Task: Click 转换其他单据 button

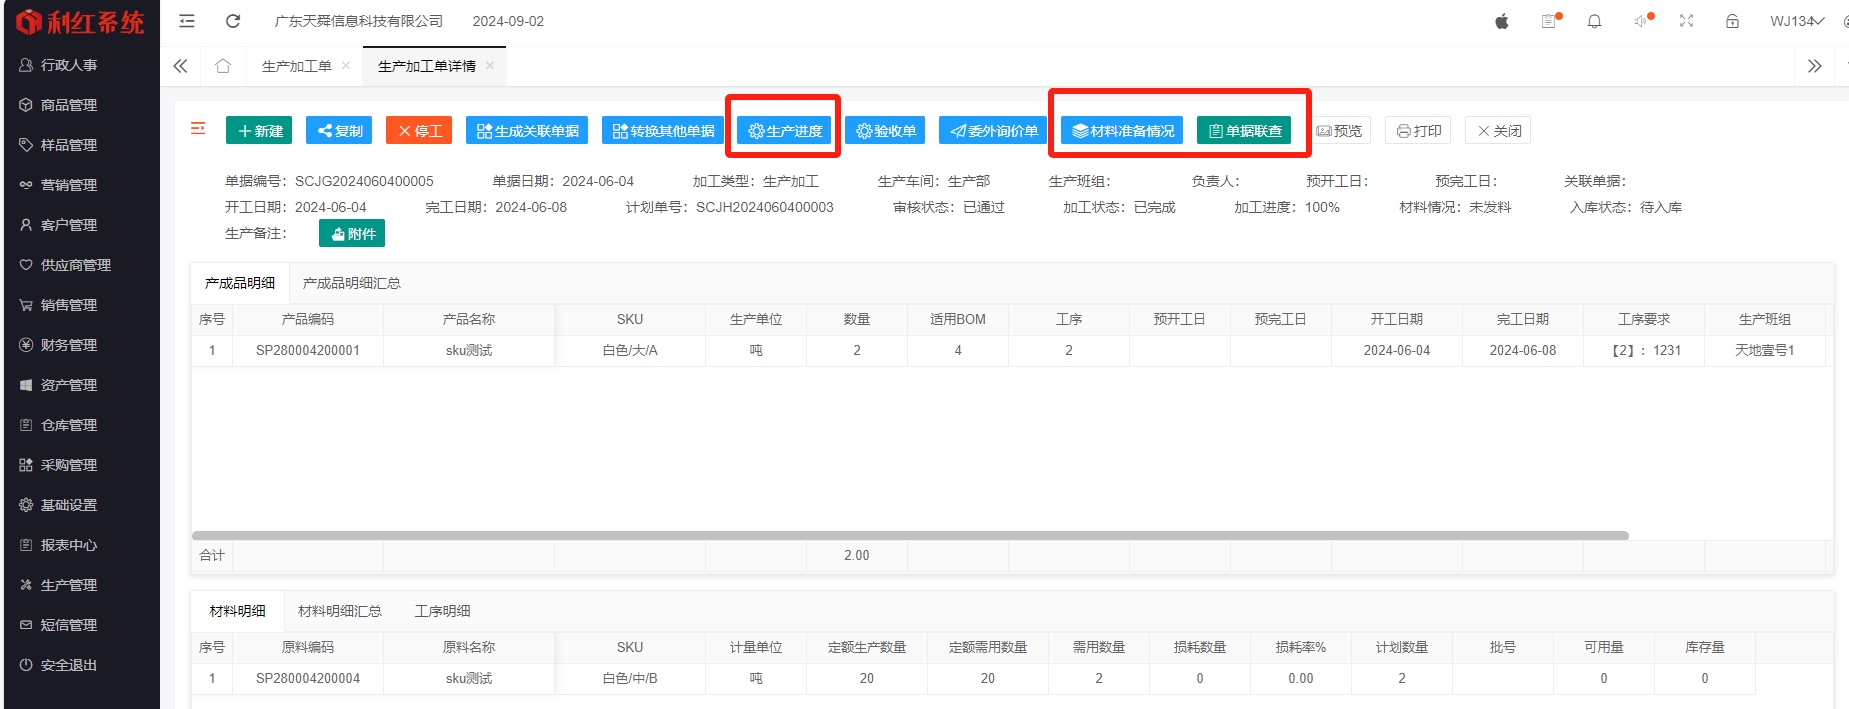Action: coord(663,131)
